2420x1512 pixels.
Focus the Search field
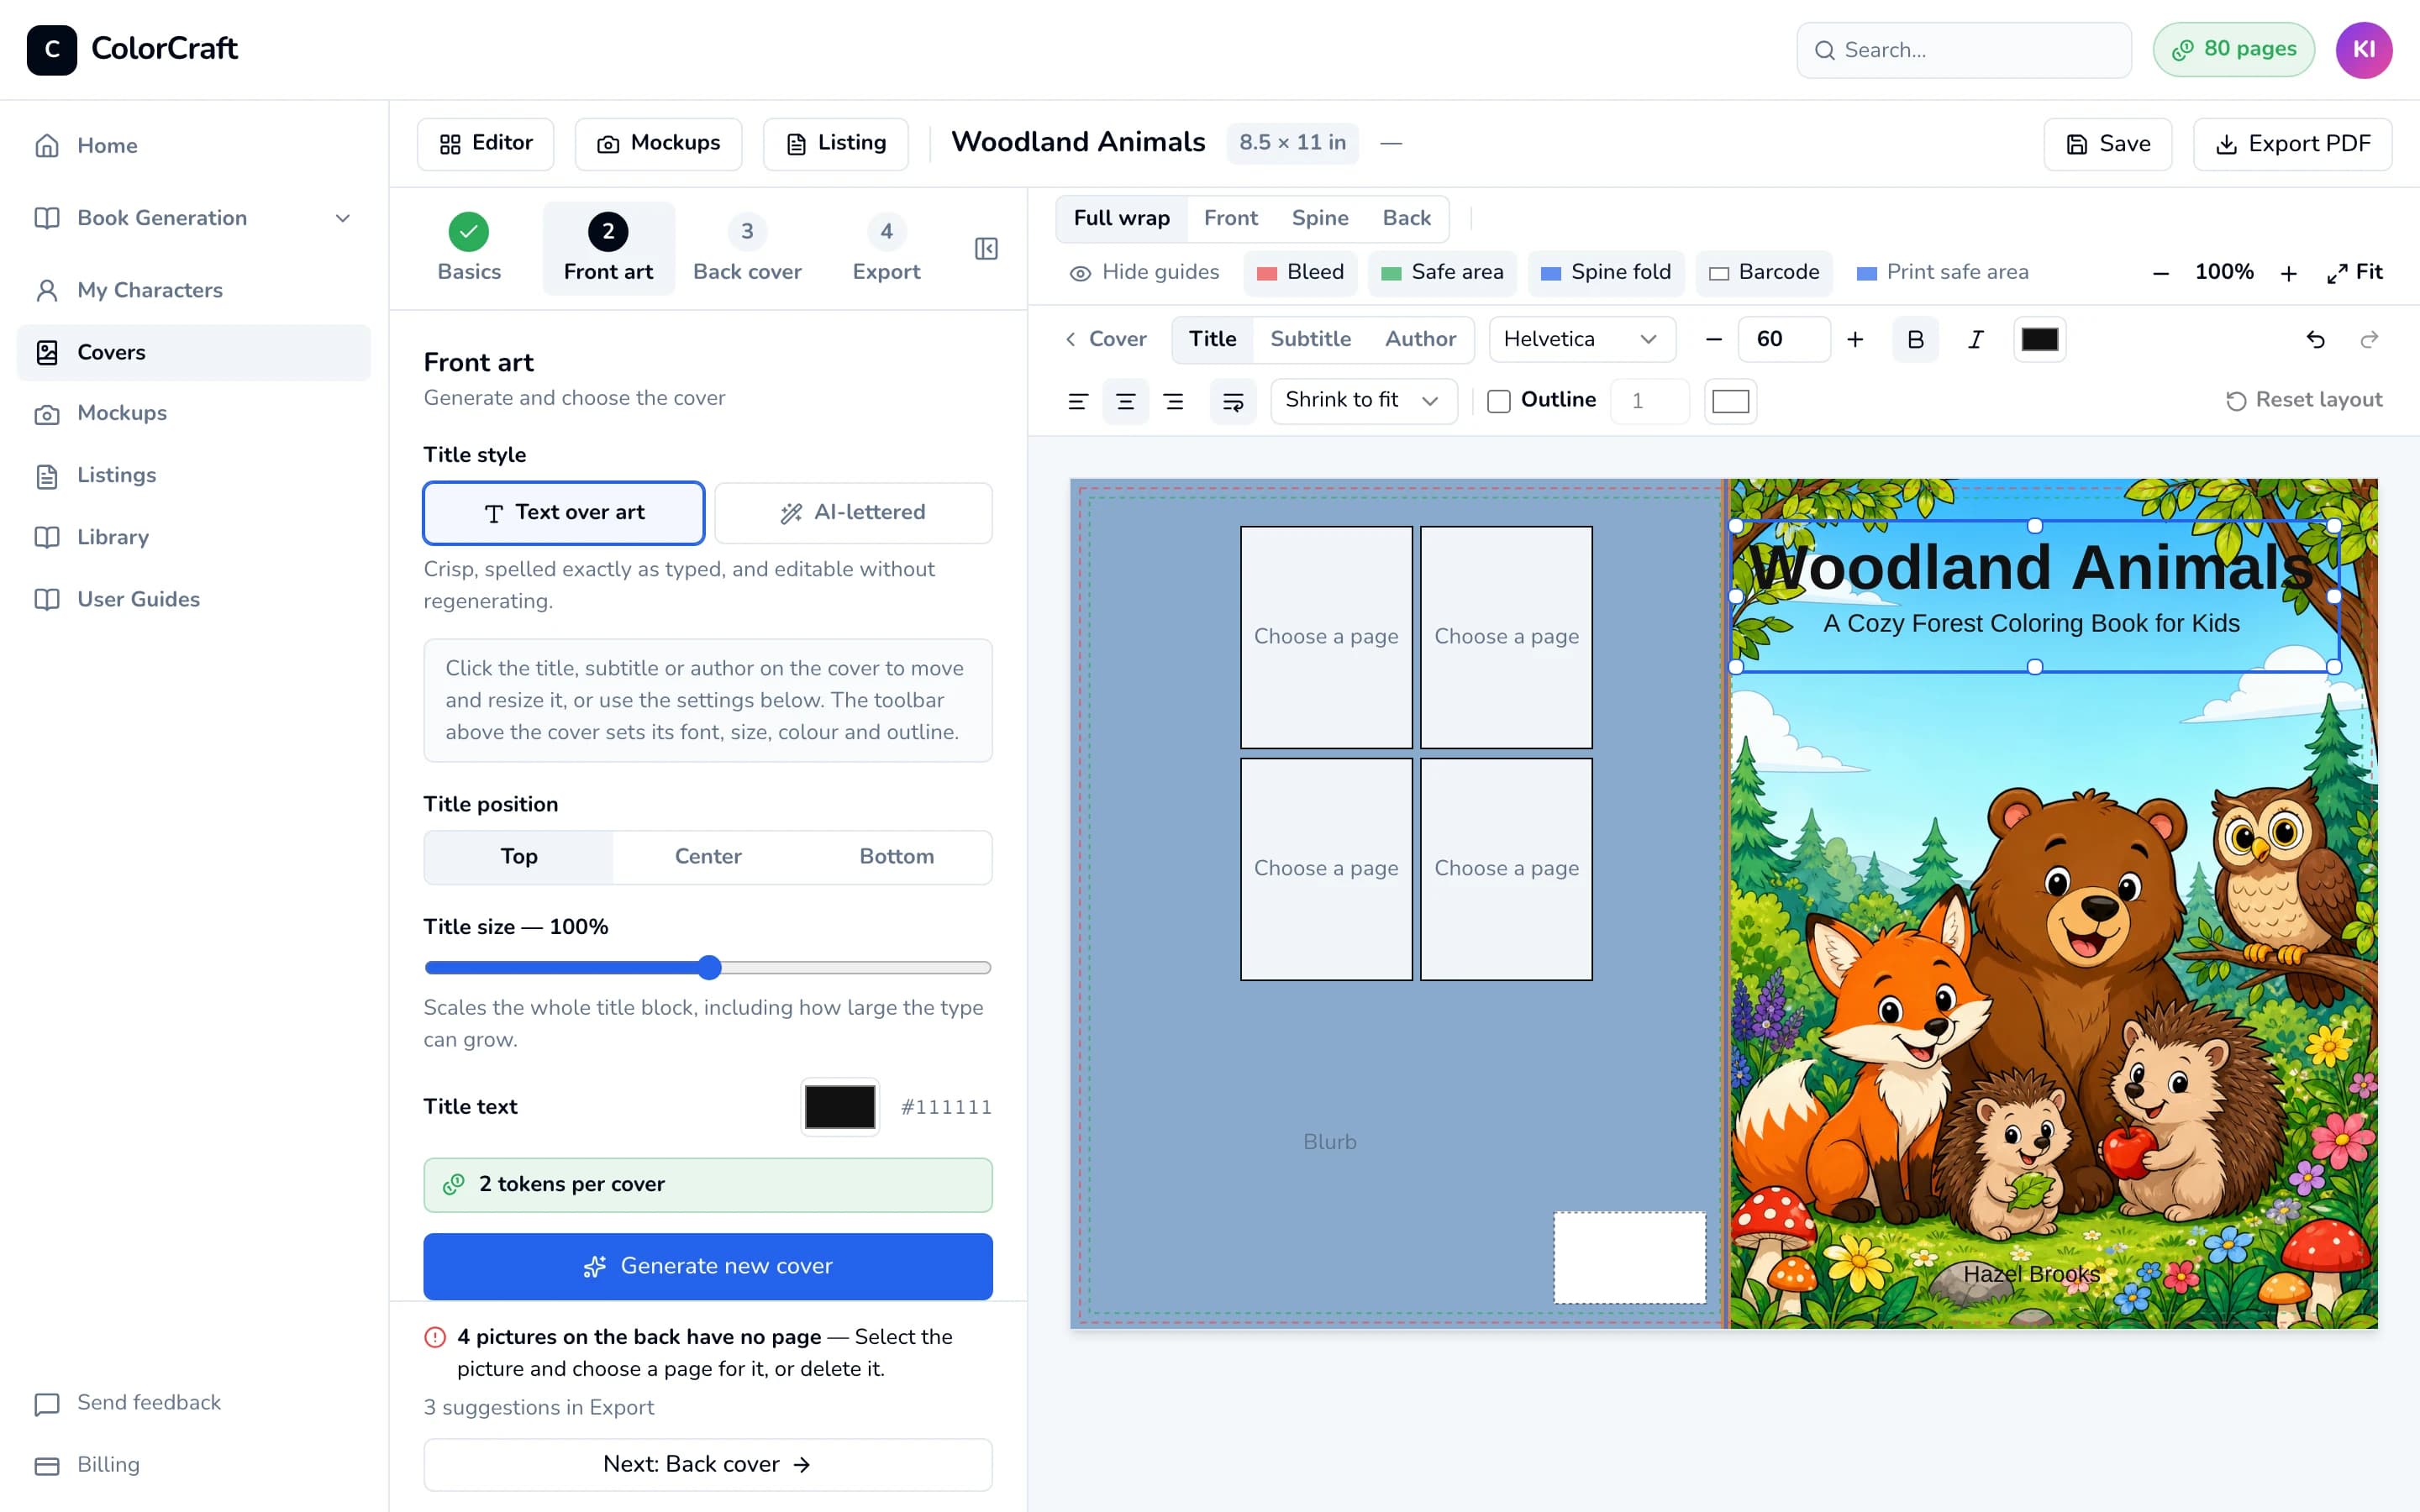point(1964,50)
